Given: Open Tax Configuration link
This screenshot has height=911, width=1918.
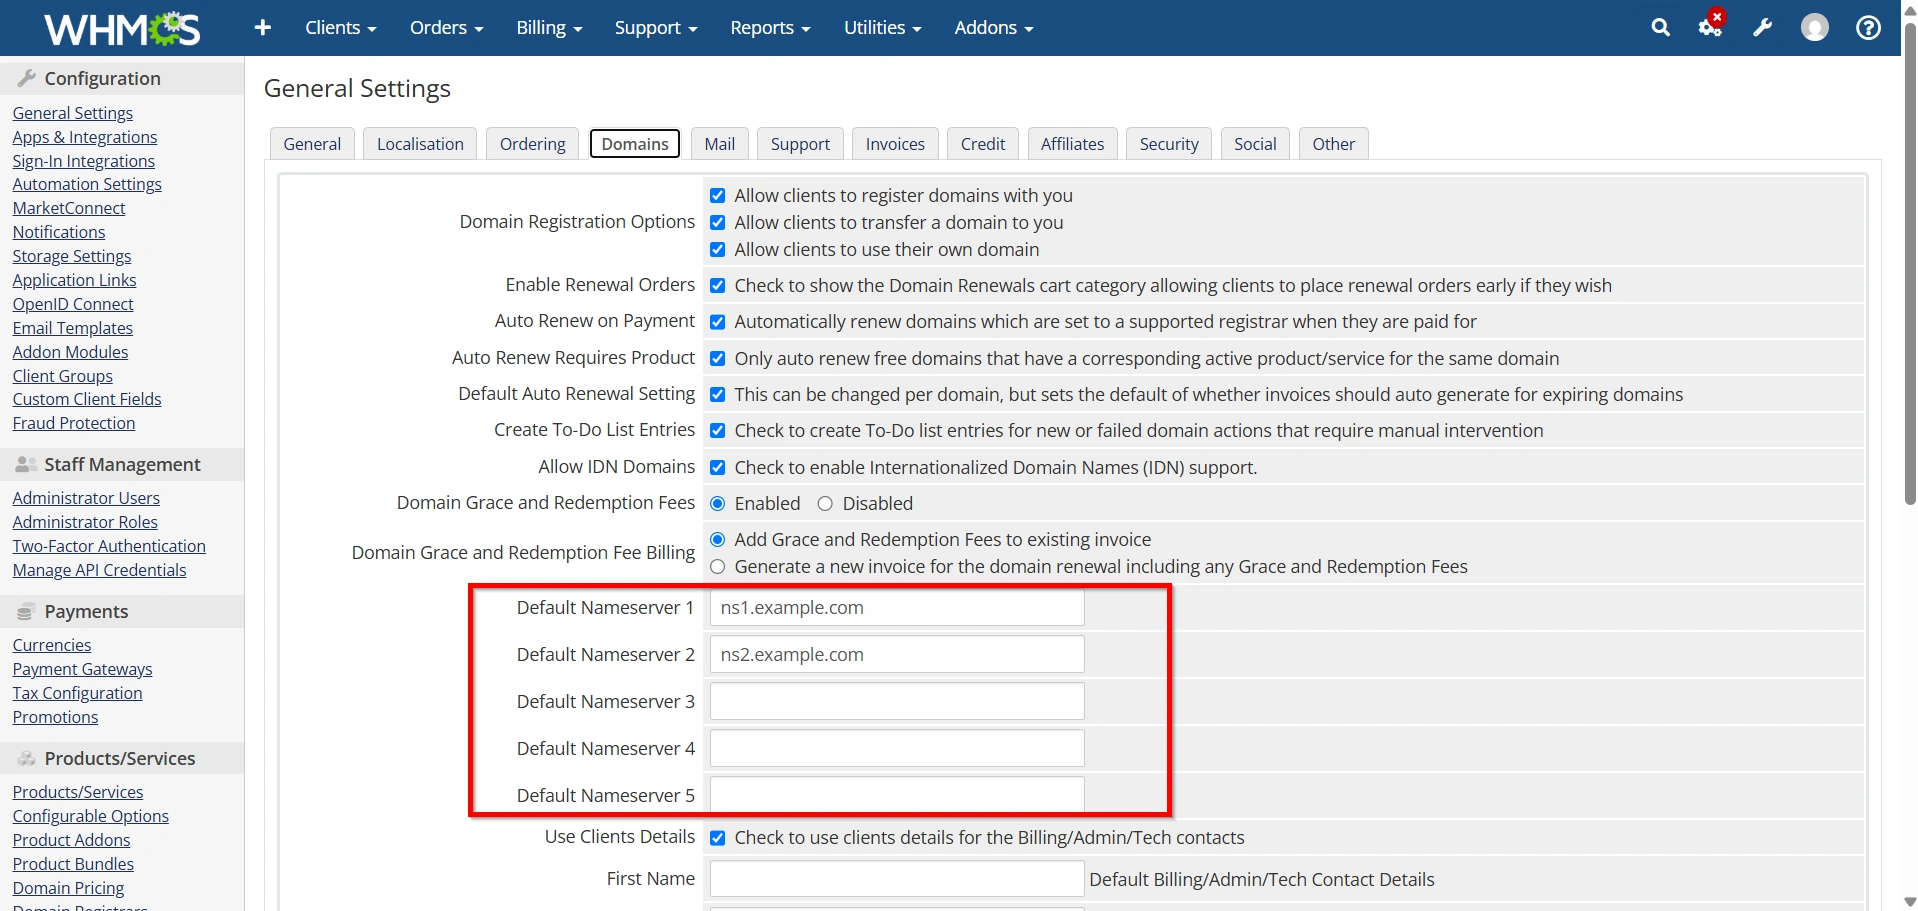Looking at the screenshot, I should (78, 693).
